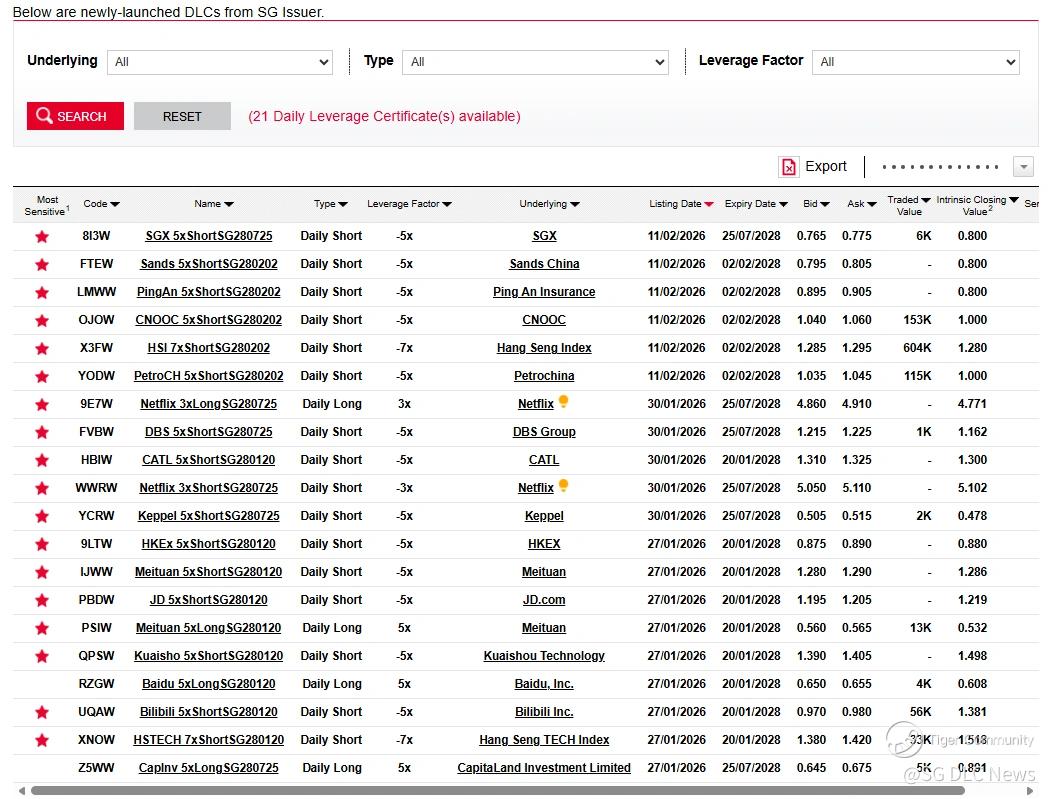This screenshot has height=799, width=1056.
Task: Expand the Leverage Factor dropdown
Action: [x=915, y=62]
